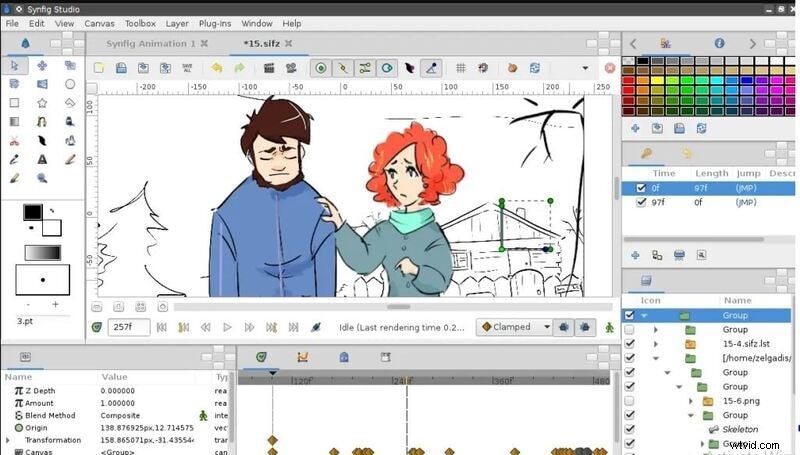The image size is (800, 455).
Task: Click the 257f current frame field
Action: [x=129, y=327]
